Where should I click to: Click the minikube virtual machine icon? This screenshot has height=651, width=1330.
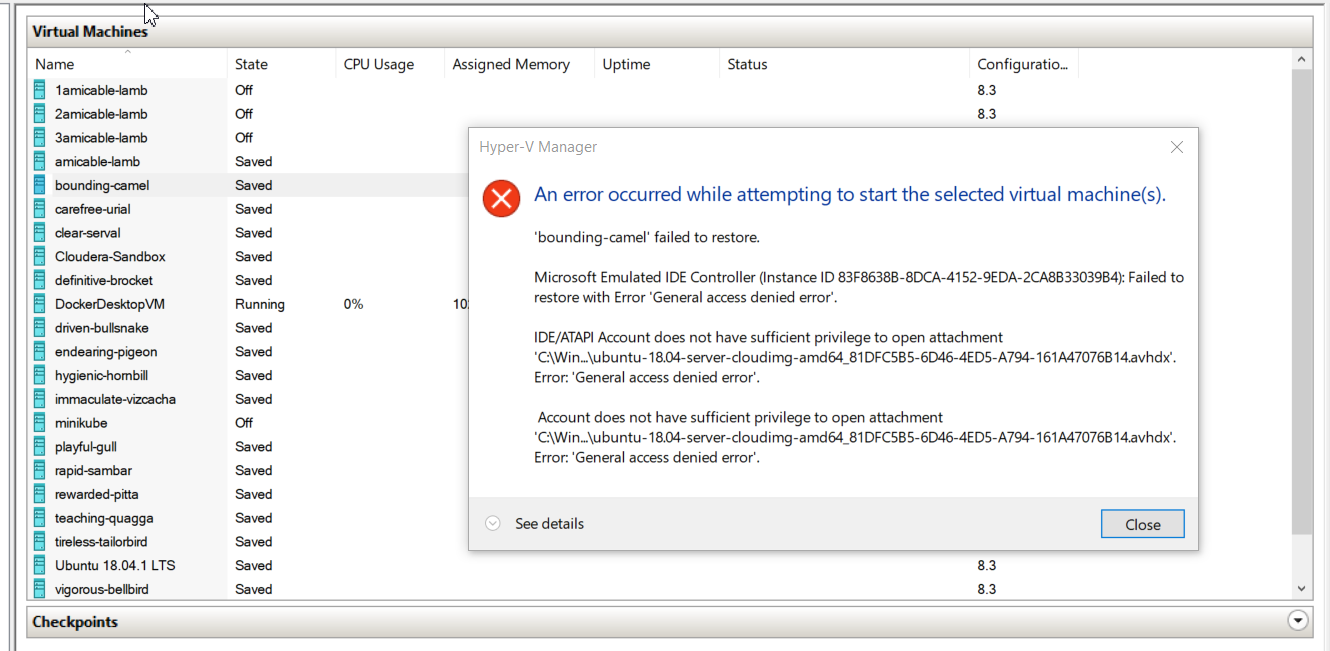pyautogui.click(x=39, y=423)
